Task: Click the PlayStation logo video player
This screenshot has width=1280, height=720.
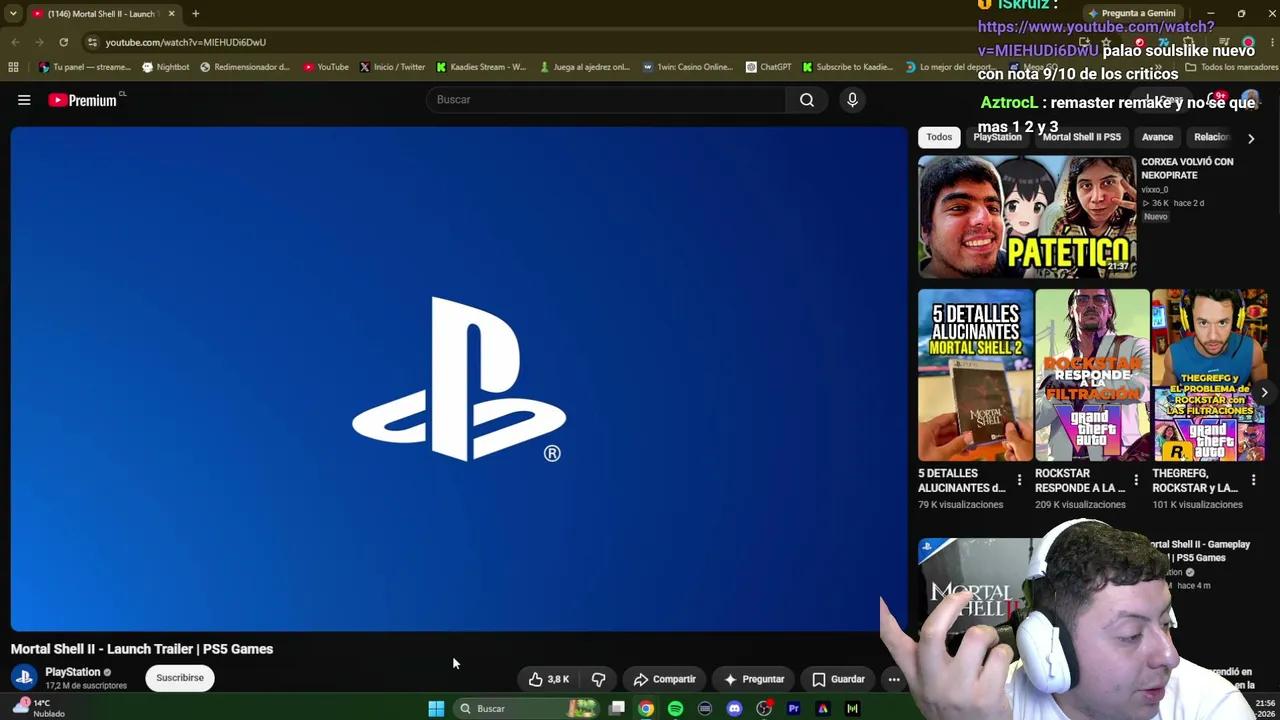Action: pos(459,379)
